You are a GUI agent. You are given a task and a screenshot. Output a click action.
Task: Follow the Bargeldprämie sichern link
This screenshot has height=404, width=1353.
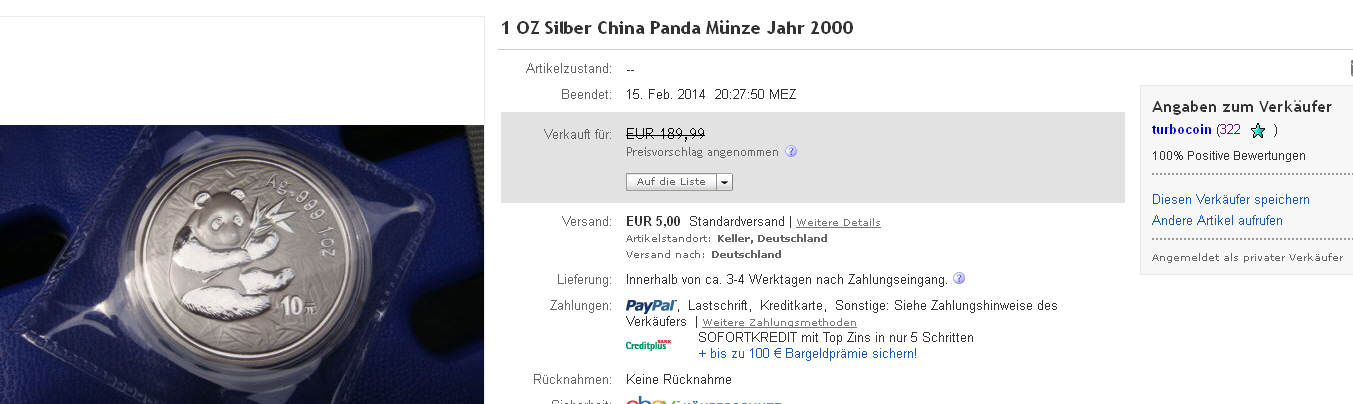tap(807, 354)
